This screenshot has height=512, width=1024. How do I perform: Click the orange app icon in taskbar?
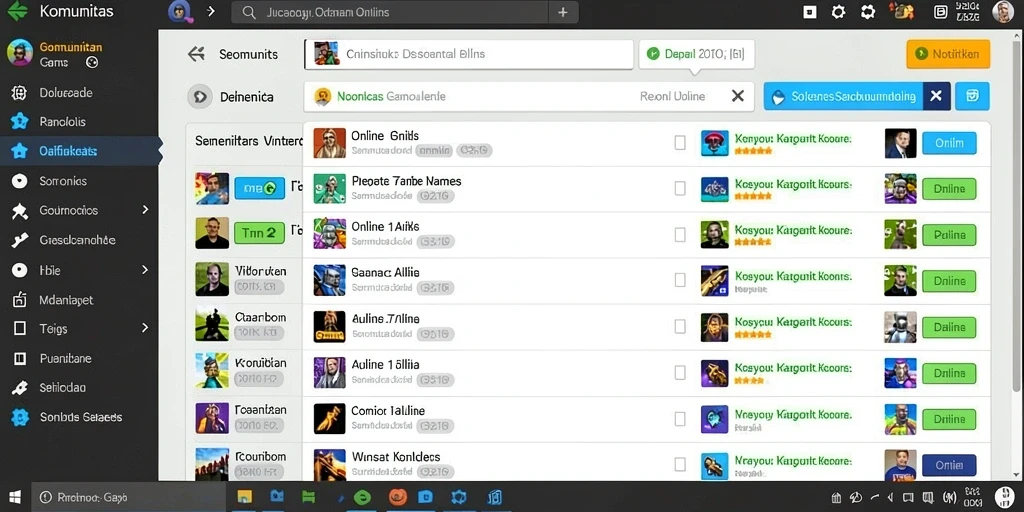pyautogui.click(x=398, y=497)
